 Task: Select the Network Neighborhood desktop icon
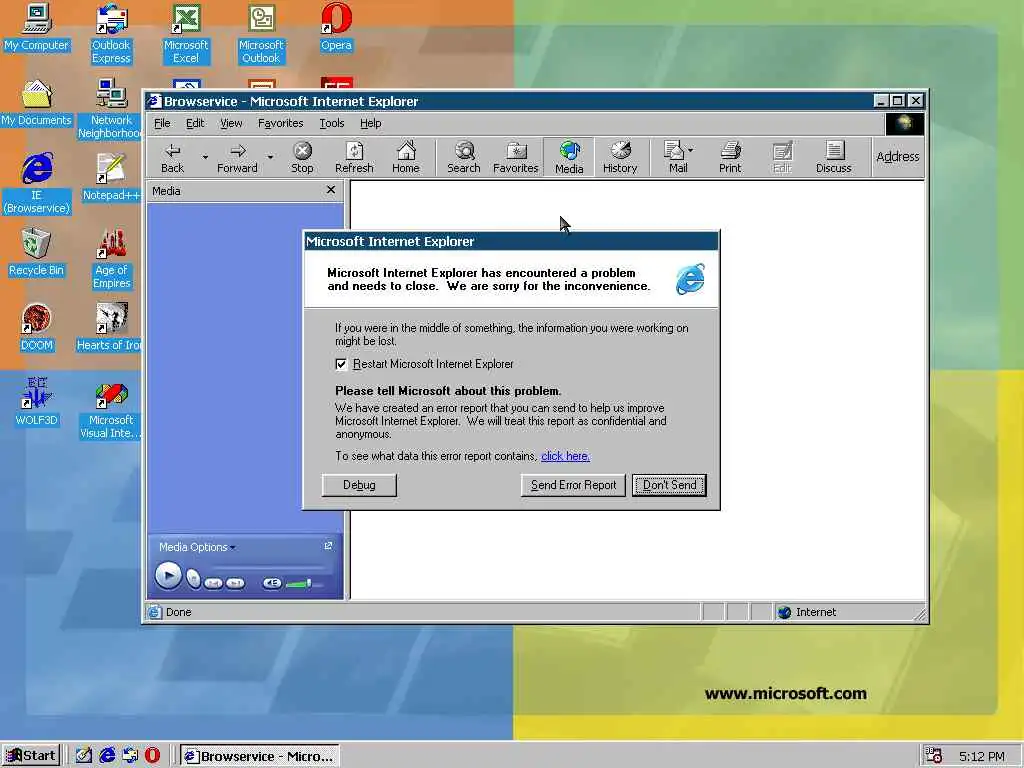coord(112,108)
